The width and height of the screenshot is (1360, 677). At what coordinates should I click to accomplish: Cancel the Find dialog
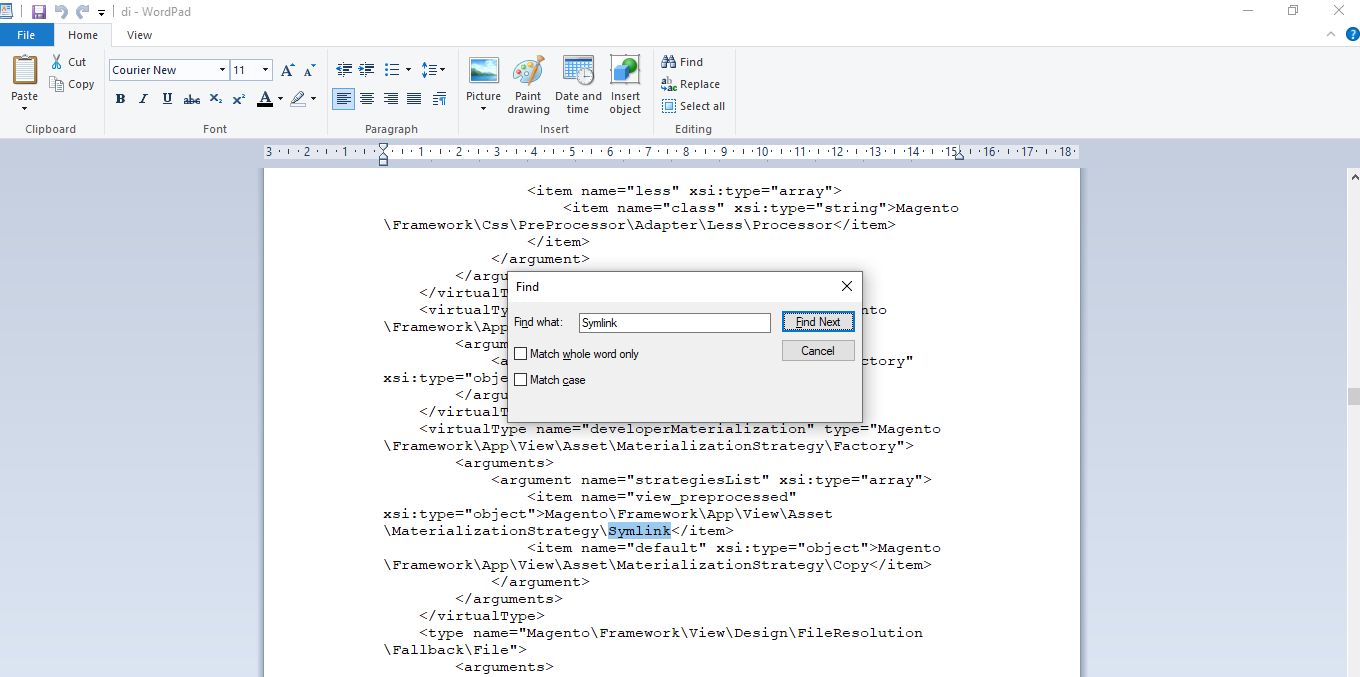pos(817,351)
